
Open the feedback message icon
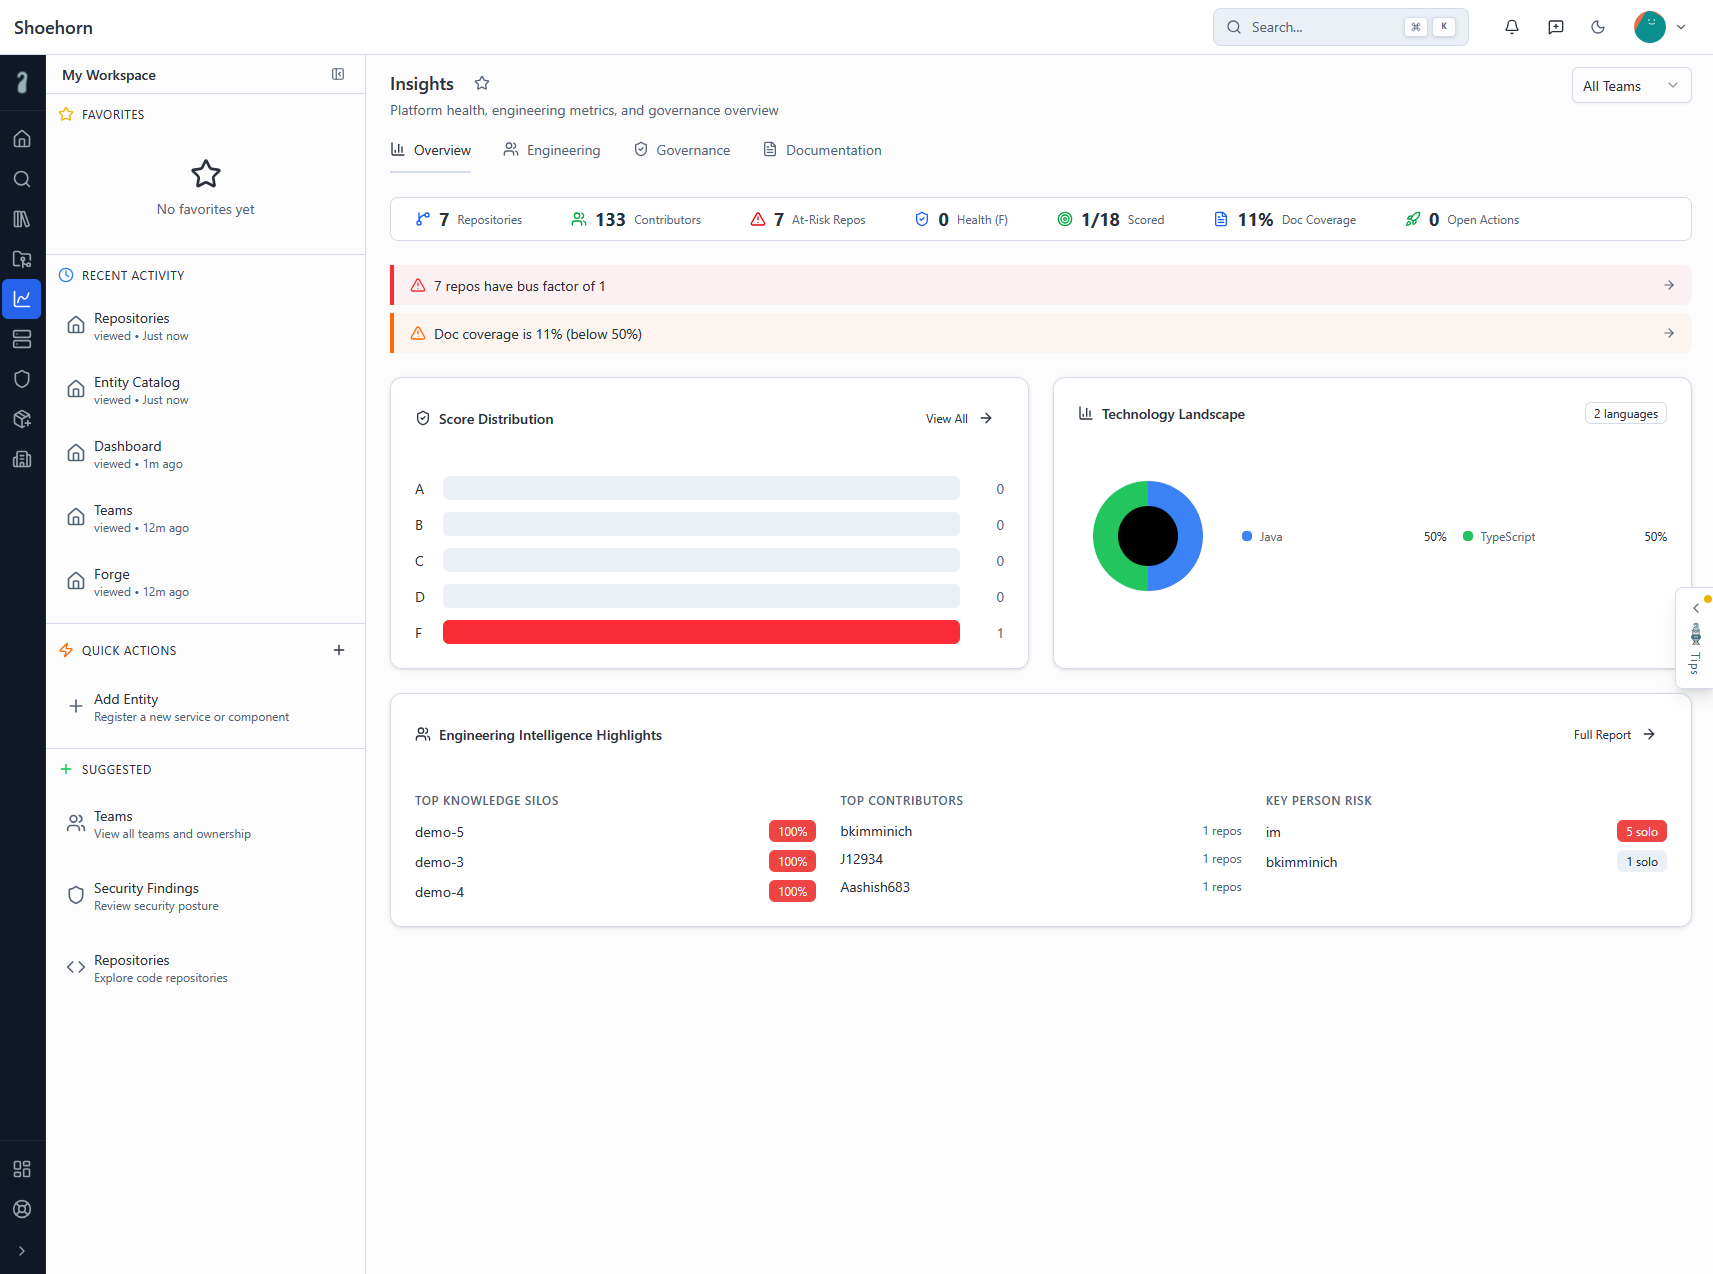click(x=1555, y=27)
